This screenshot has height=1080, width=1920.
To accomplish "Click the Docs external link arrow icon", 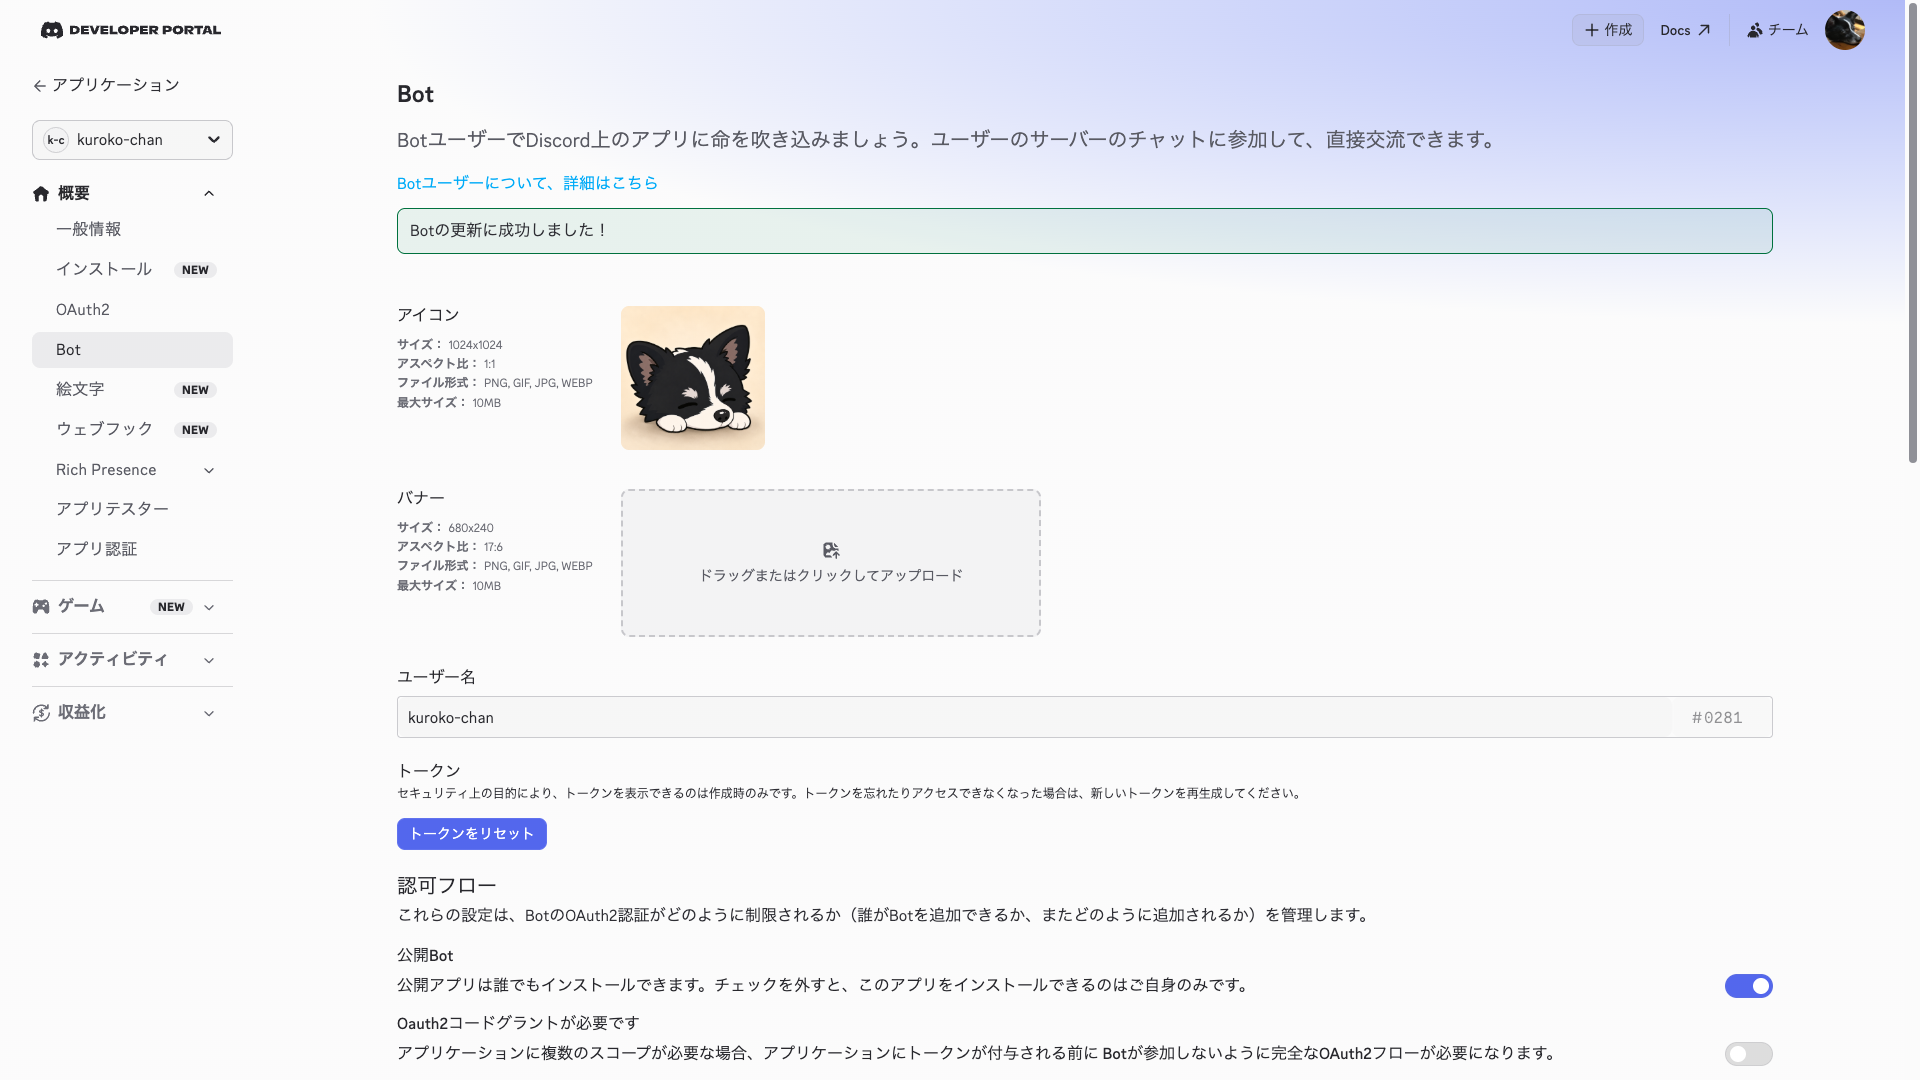I will [1704, 30].
